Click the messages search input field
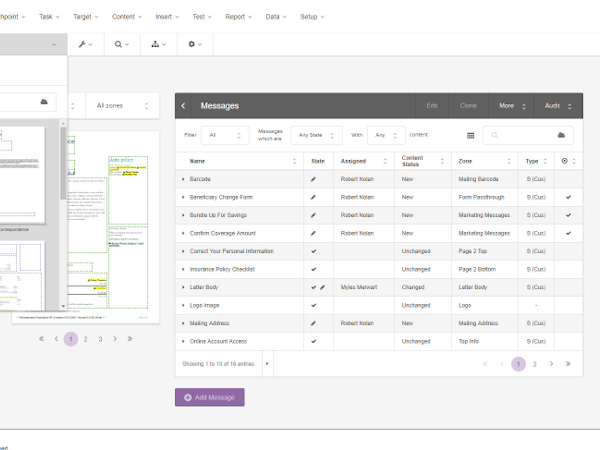The height and width of the screenshot is (450, 600). [528, 135]
